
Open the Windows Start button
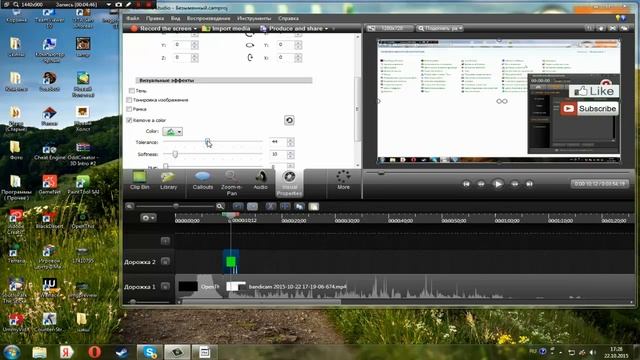pyautogui.click(x=12, y=352)
